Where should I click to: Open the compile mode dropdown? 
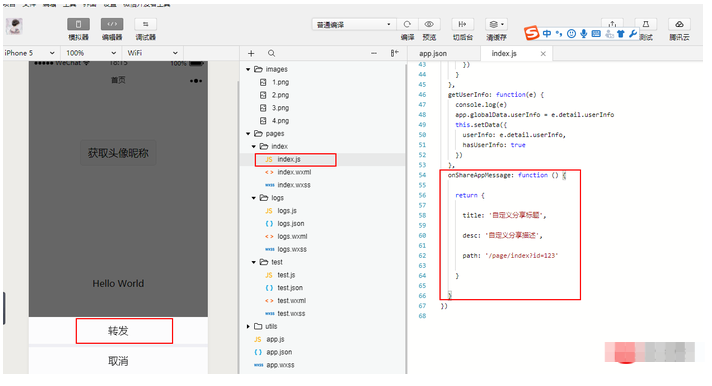point(354,25)
